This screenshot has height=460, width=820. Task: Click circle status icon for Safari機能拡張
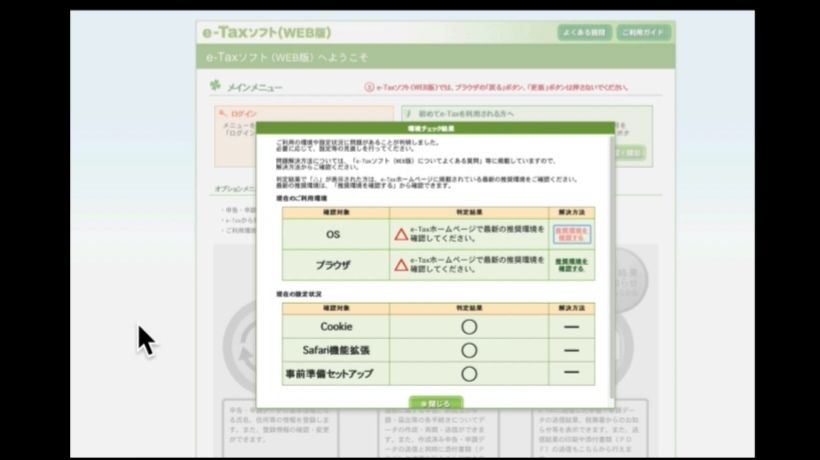click(469, 351)
